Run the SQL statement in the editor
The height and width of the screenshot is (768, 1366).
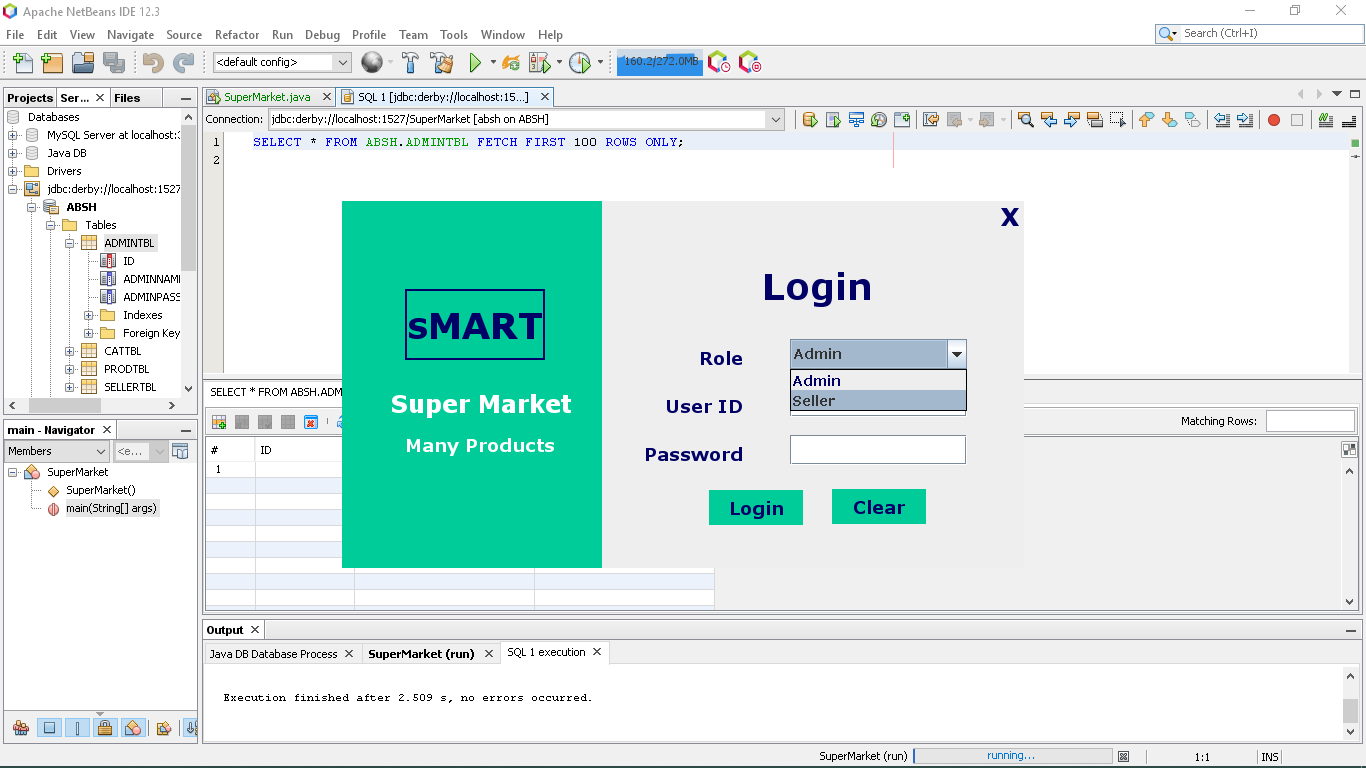pyautogui.click(x=810, y=120)
